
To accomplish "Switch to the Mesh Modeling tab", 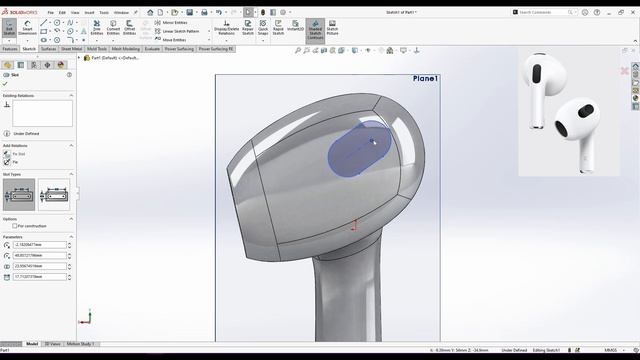I will coord(126,49).
